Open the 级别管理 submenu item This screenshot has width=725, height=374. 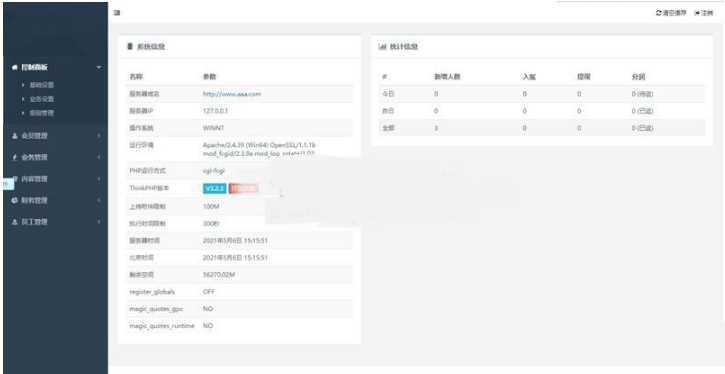point(42,113)
